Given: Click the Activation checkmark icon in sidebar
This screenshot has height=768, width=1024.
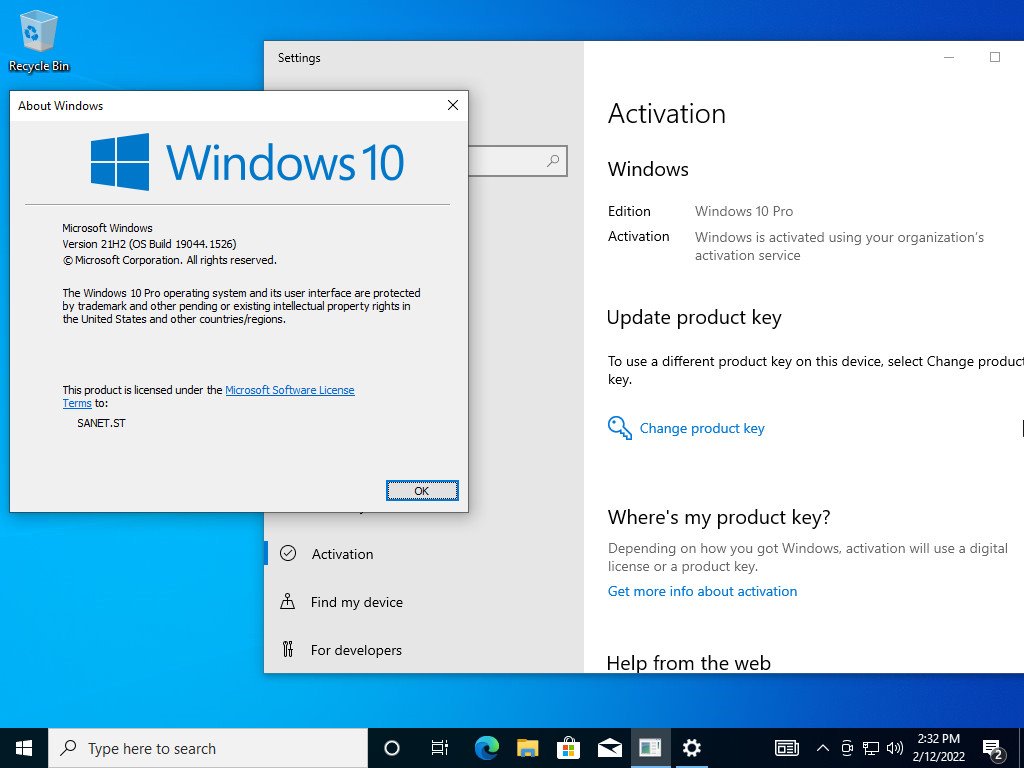Looking at the screenshot, I should point(288,553).
